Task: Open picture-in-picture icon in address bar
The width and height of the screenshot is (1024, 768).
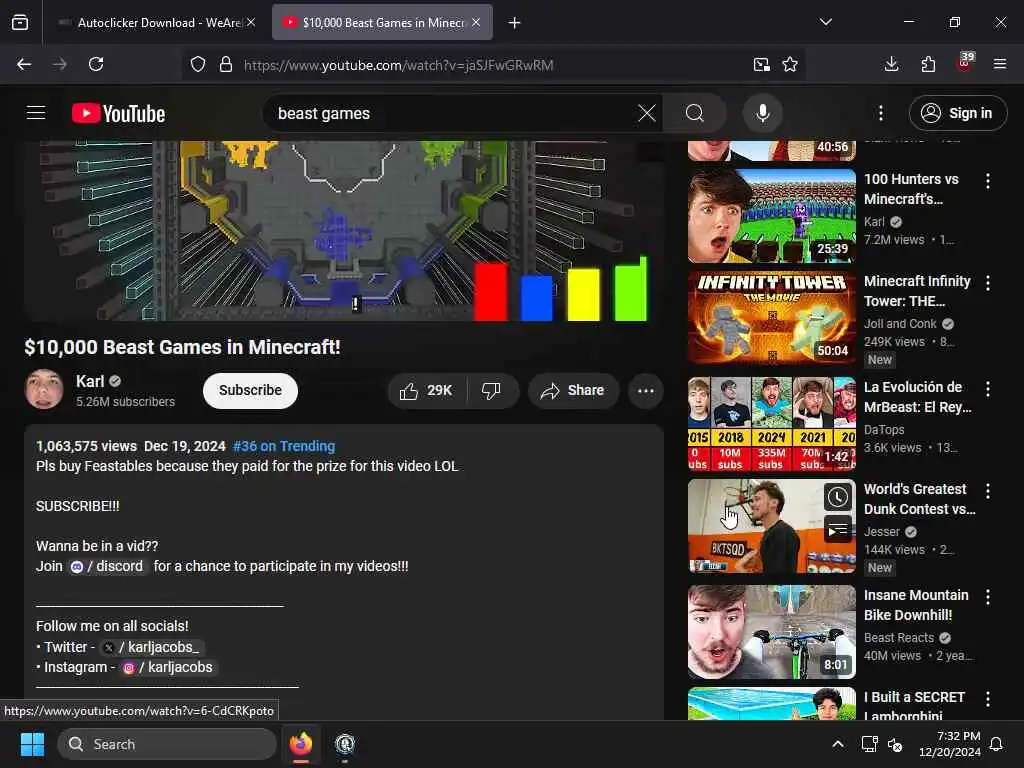Action: pos(761,65)
